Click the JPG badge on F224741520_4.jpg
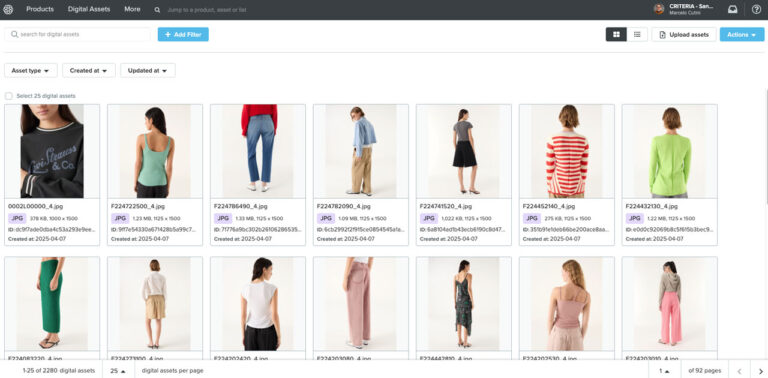Viewport: 768px width, 378px height. (429, 218)
